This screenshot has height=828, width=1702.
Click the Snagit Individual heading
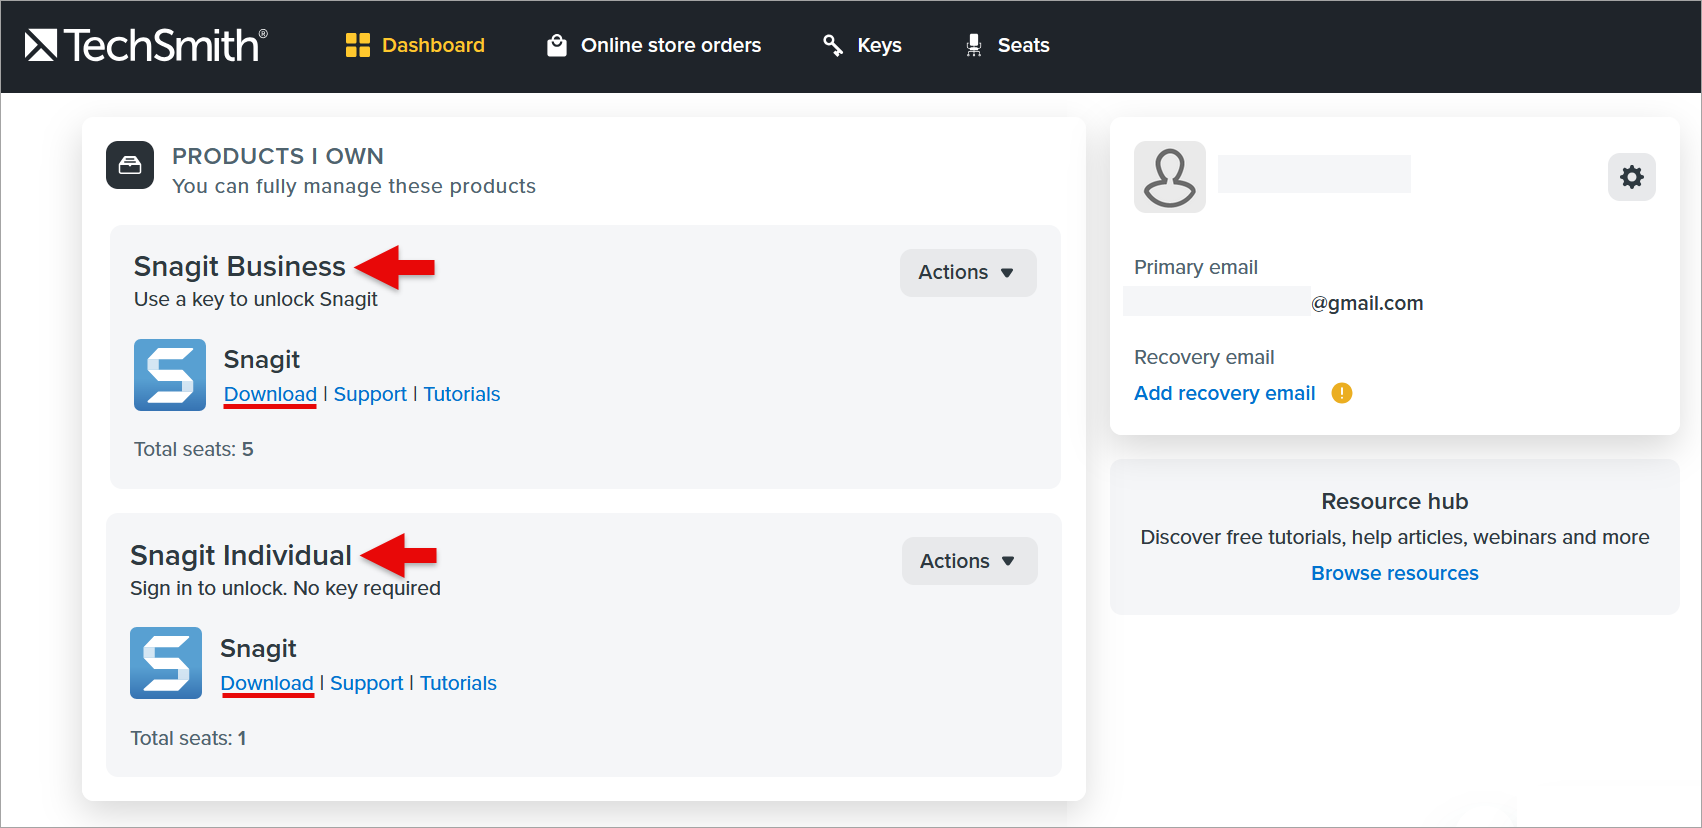(241, 555)
